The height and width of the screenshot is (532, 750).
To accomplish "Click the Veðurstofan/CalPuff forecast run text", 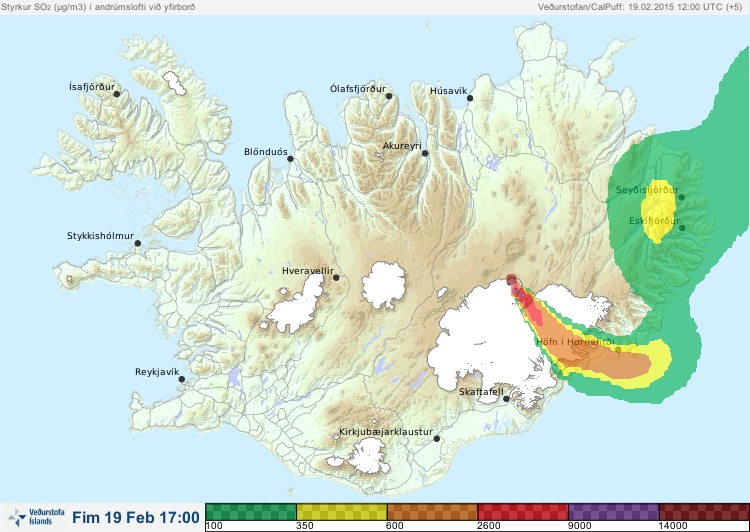I will click(640, 7).
